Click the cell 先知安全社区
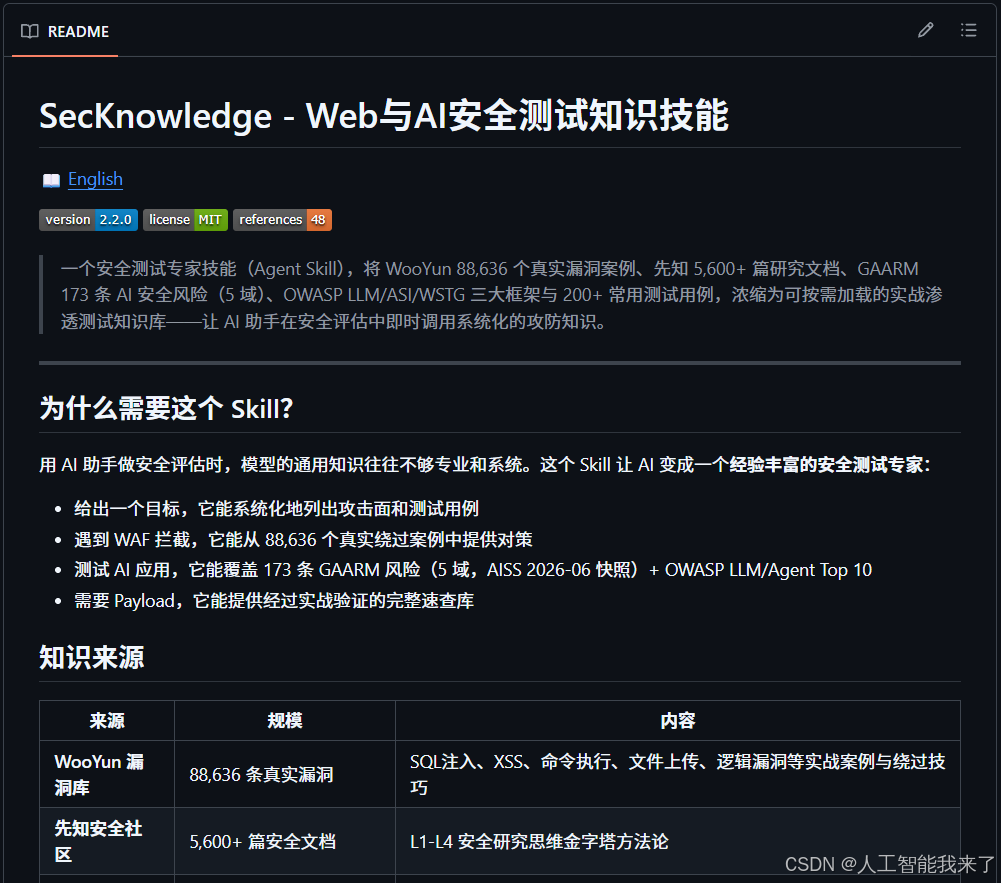1001x883 pixels. [107, 841]
